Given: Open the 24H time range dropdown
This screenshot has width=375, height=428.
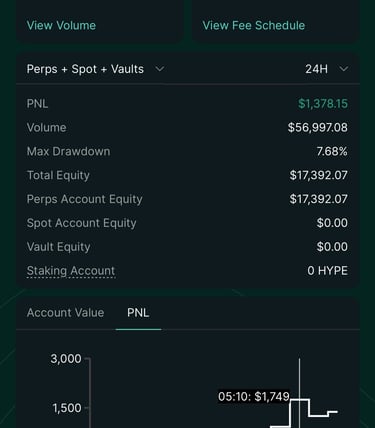Looking at the screenshot, I should [x=327, y=69].
